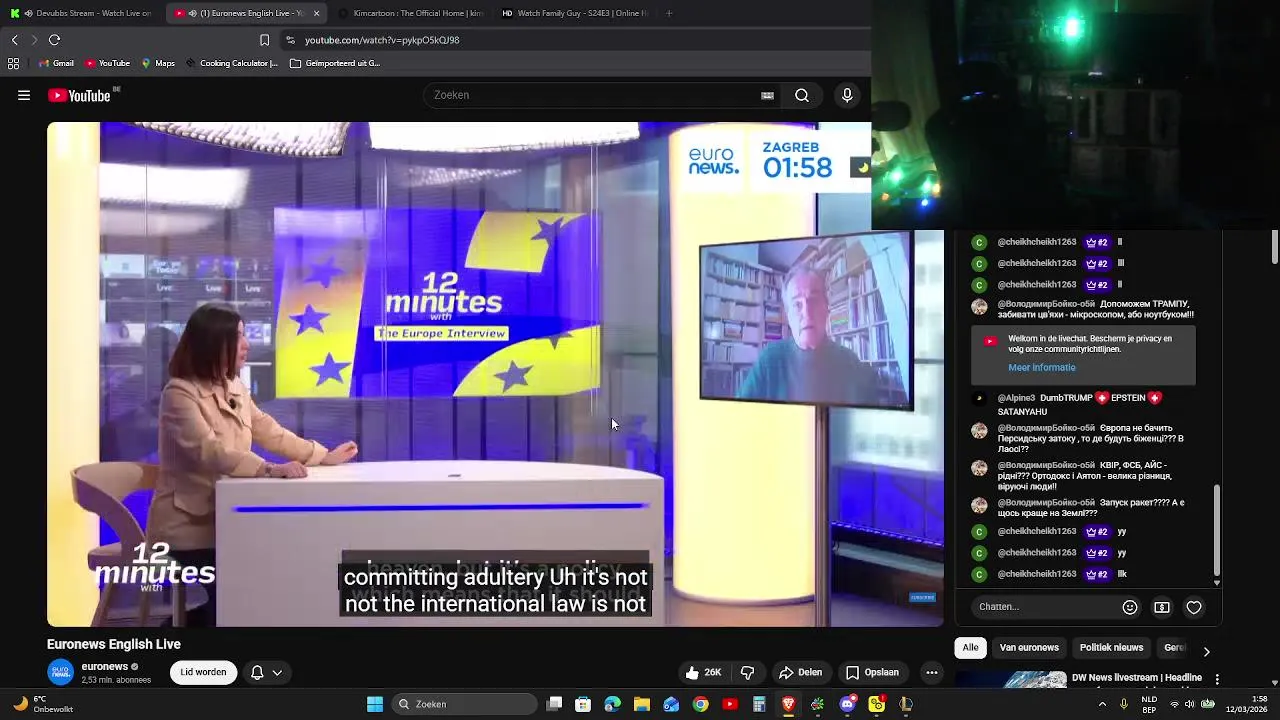Click the magnifying glass search button
Viewport: 1280px width, 720px height.
[802, 95]
